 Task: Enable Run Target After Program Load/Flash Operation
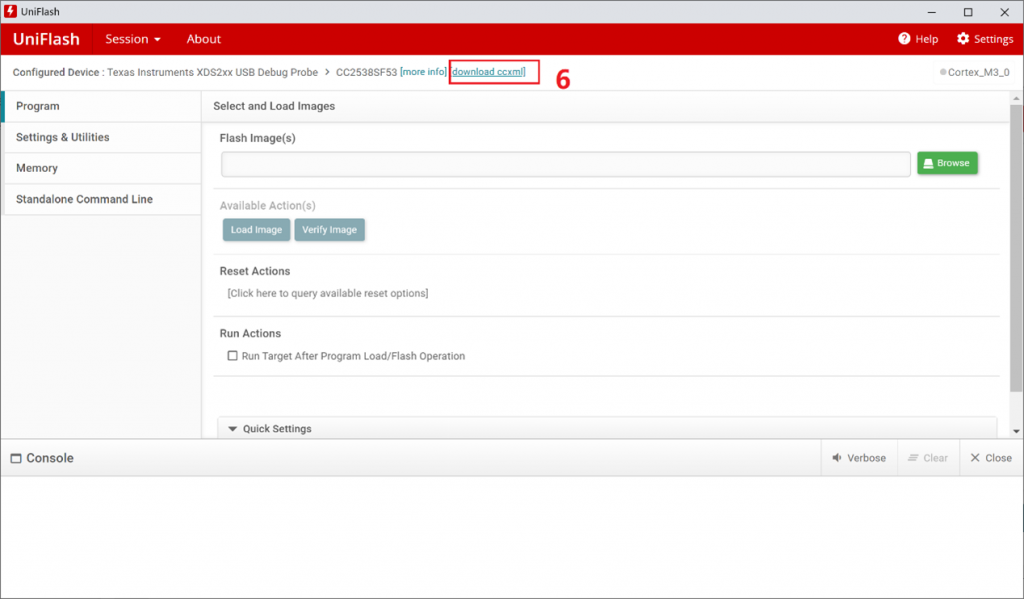click(232, 356)
